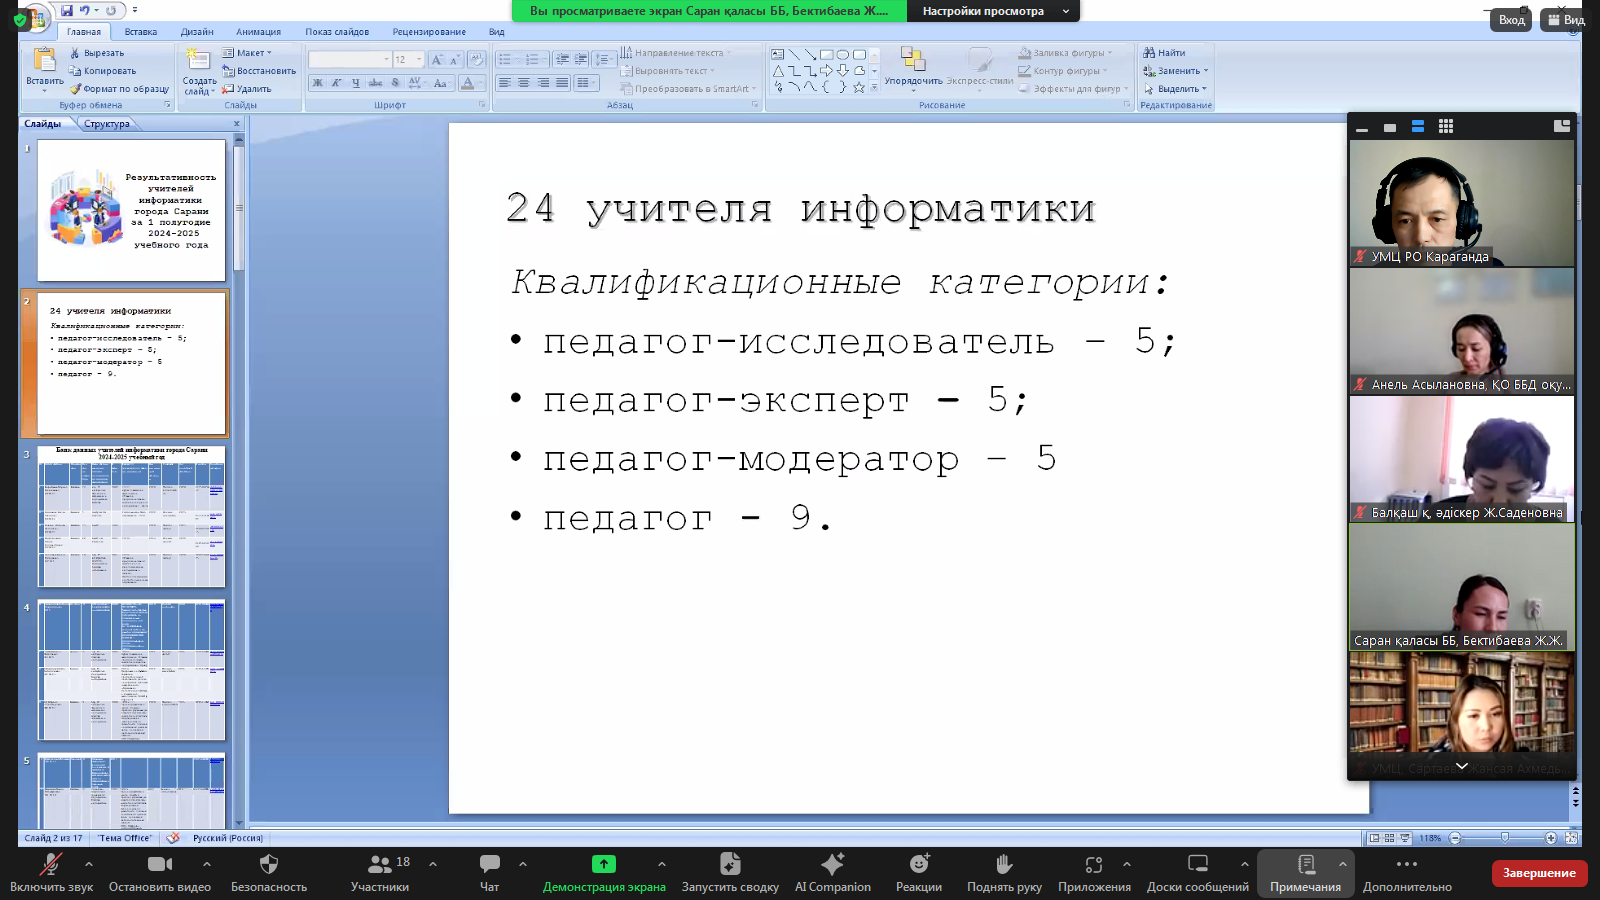The width and height of the screenshot is (1600, 900).
Task: Open Whiteboards from the toolbar
Action: [1197, 871]
